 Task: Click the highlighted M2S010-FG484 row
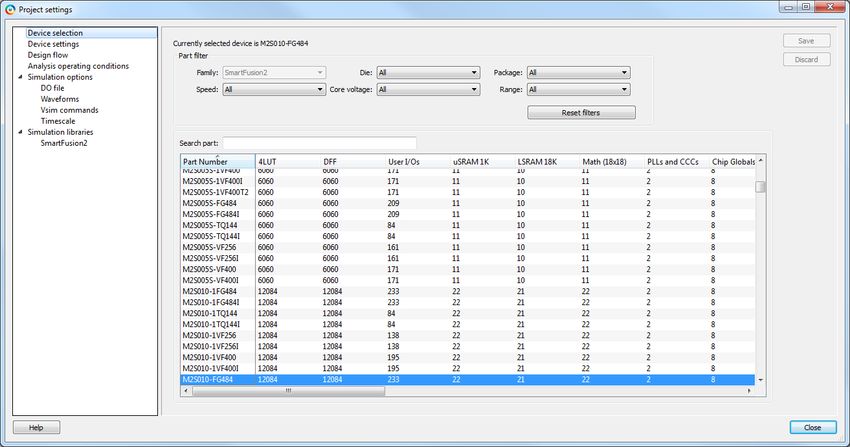point(467,380)
